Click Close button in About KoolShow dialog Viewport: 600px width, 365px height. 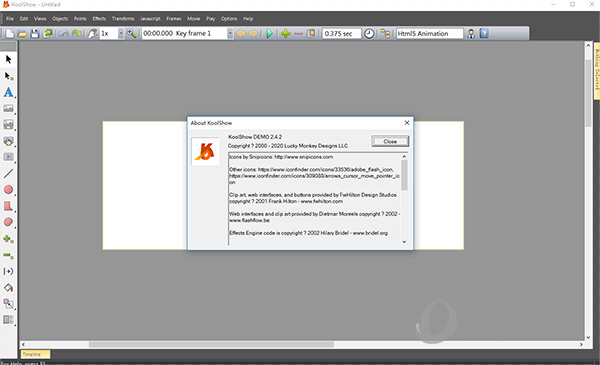390,141
